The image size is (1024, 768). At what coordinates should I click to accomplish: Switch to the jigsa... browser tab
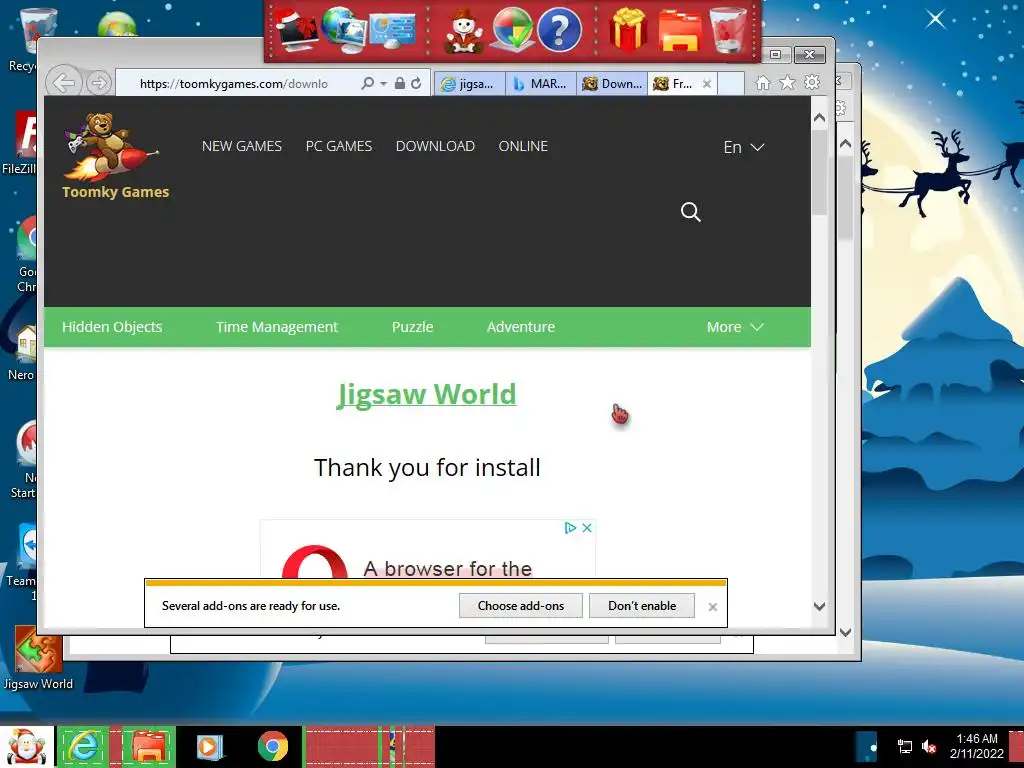(468, 84)
